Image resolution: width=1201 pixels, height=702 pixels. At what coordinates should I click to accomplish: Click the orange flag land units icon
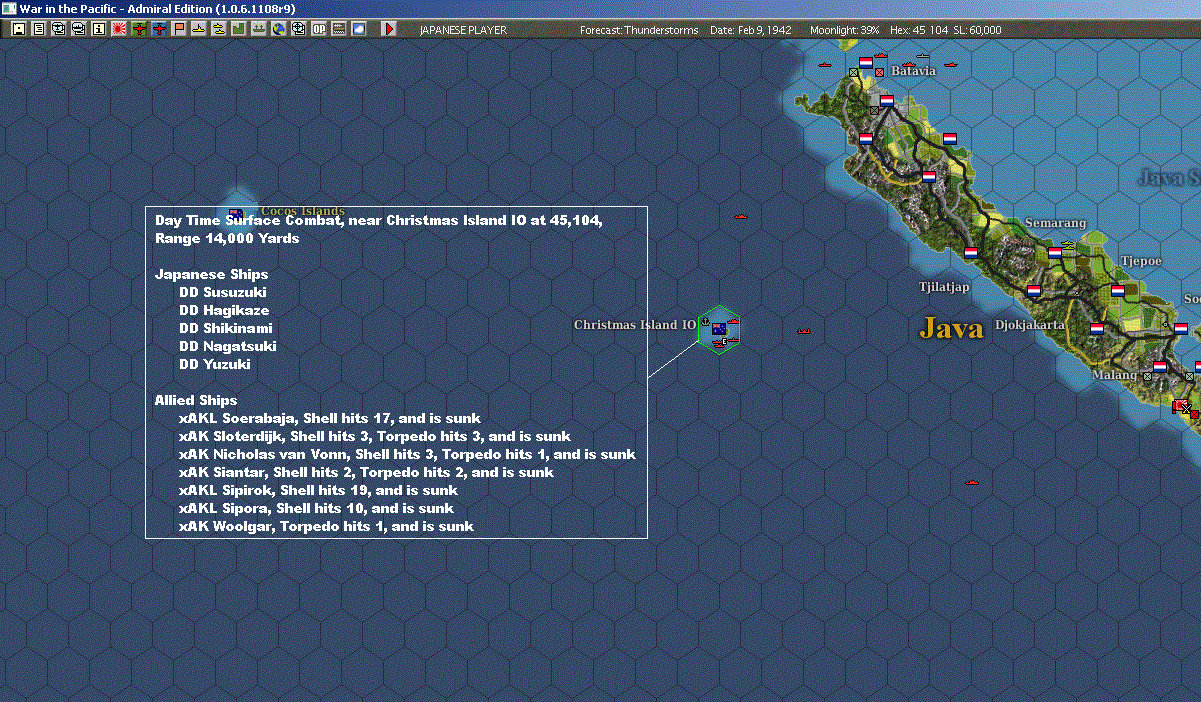(x=179, y=29)
